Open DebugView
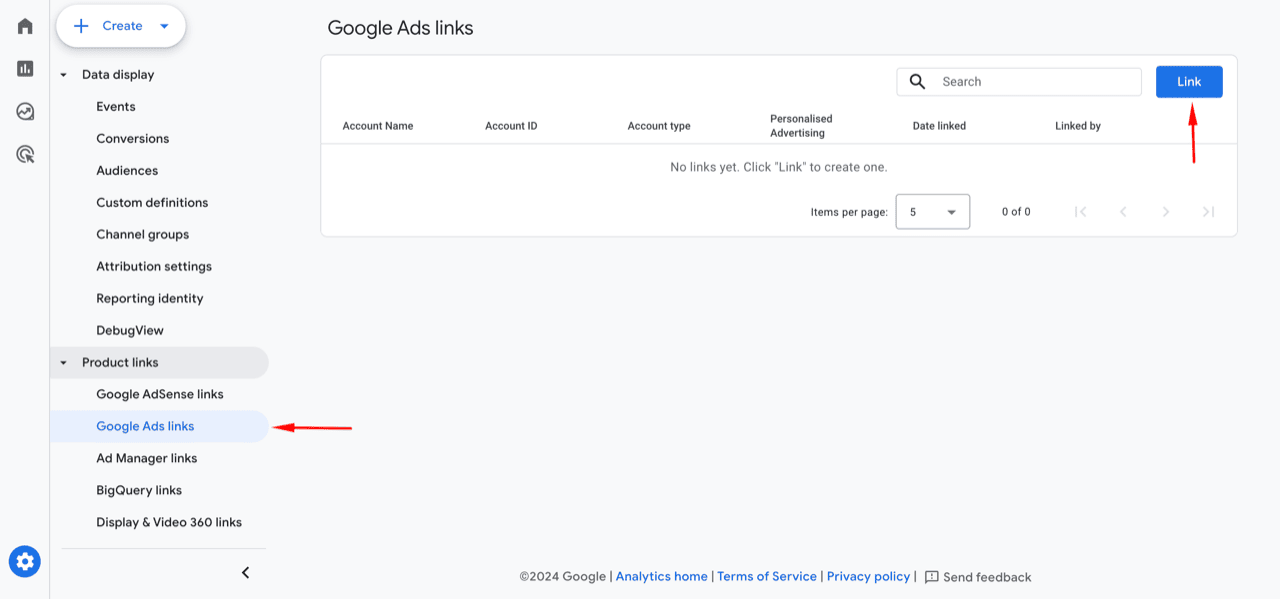The height and width of the screenshot is (599, 1280). pos(130,331)
